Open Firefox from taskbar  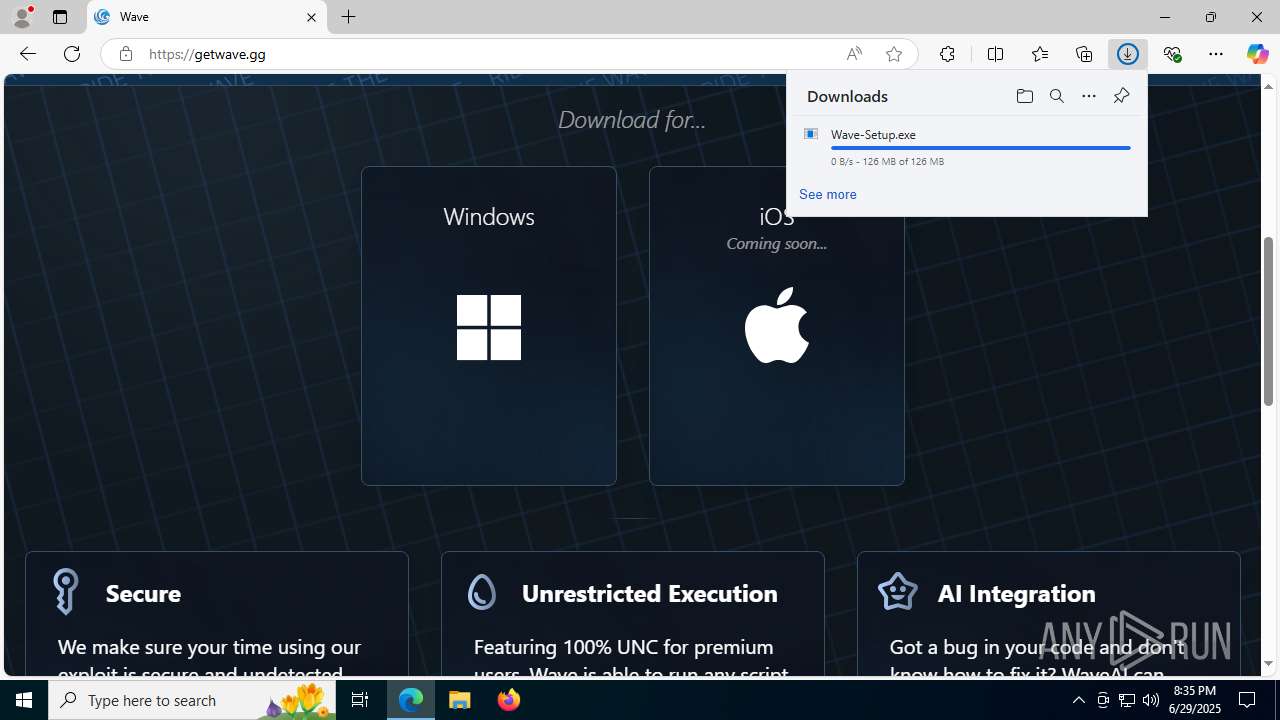click(x=509, y=700)
